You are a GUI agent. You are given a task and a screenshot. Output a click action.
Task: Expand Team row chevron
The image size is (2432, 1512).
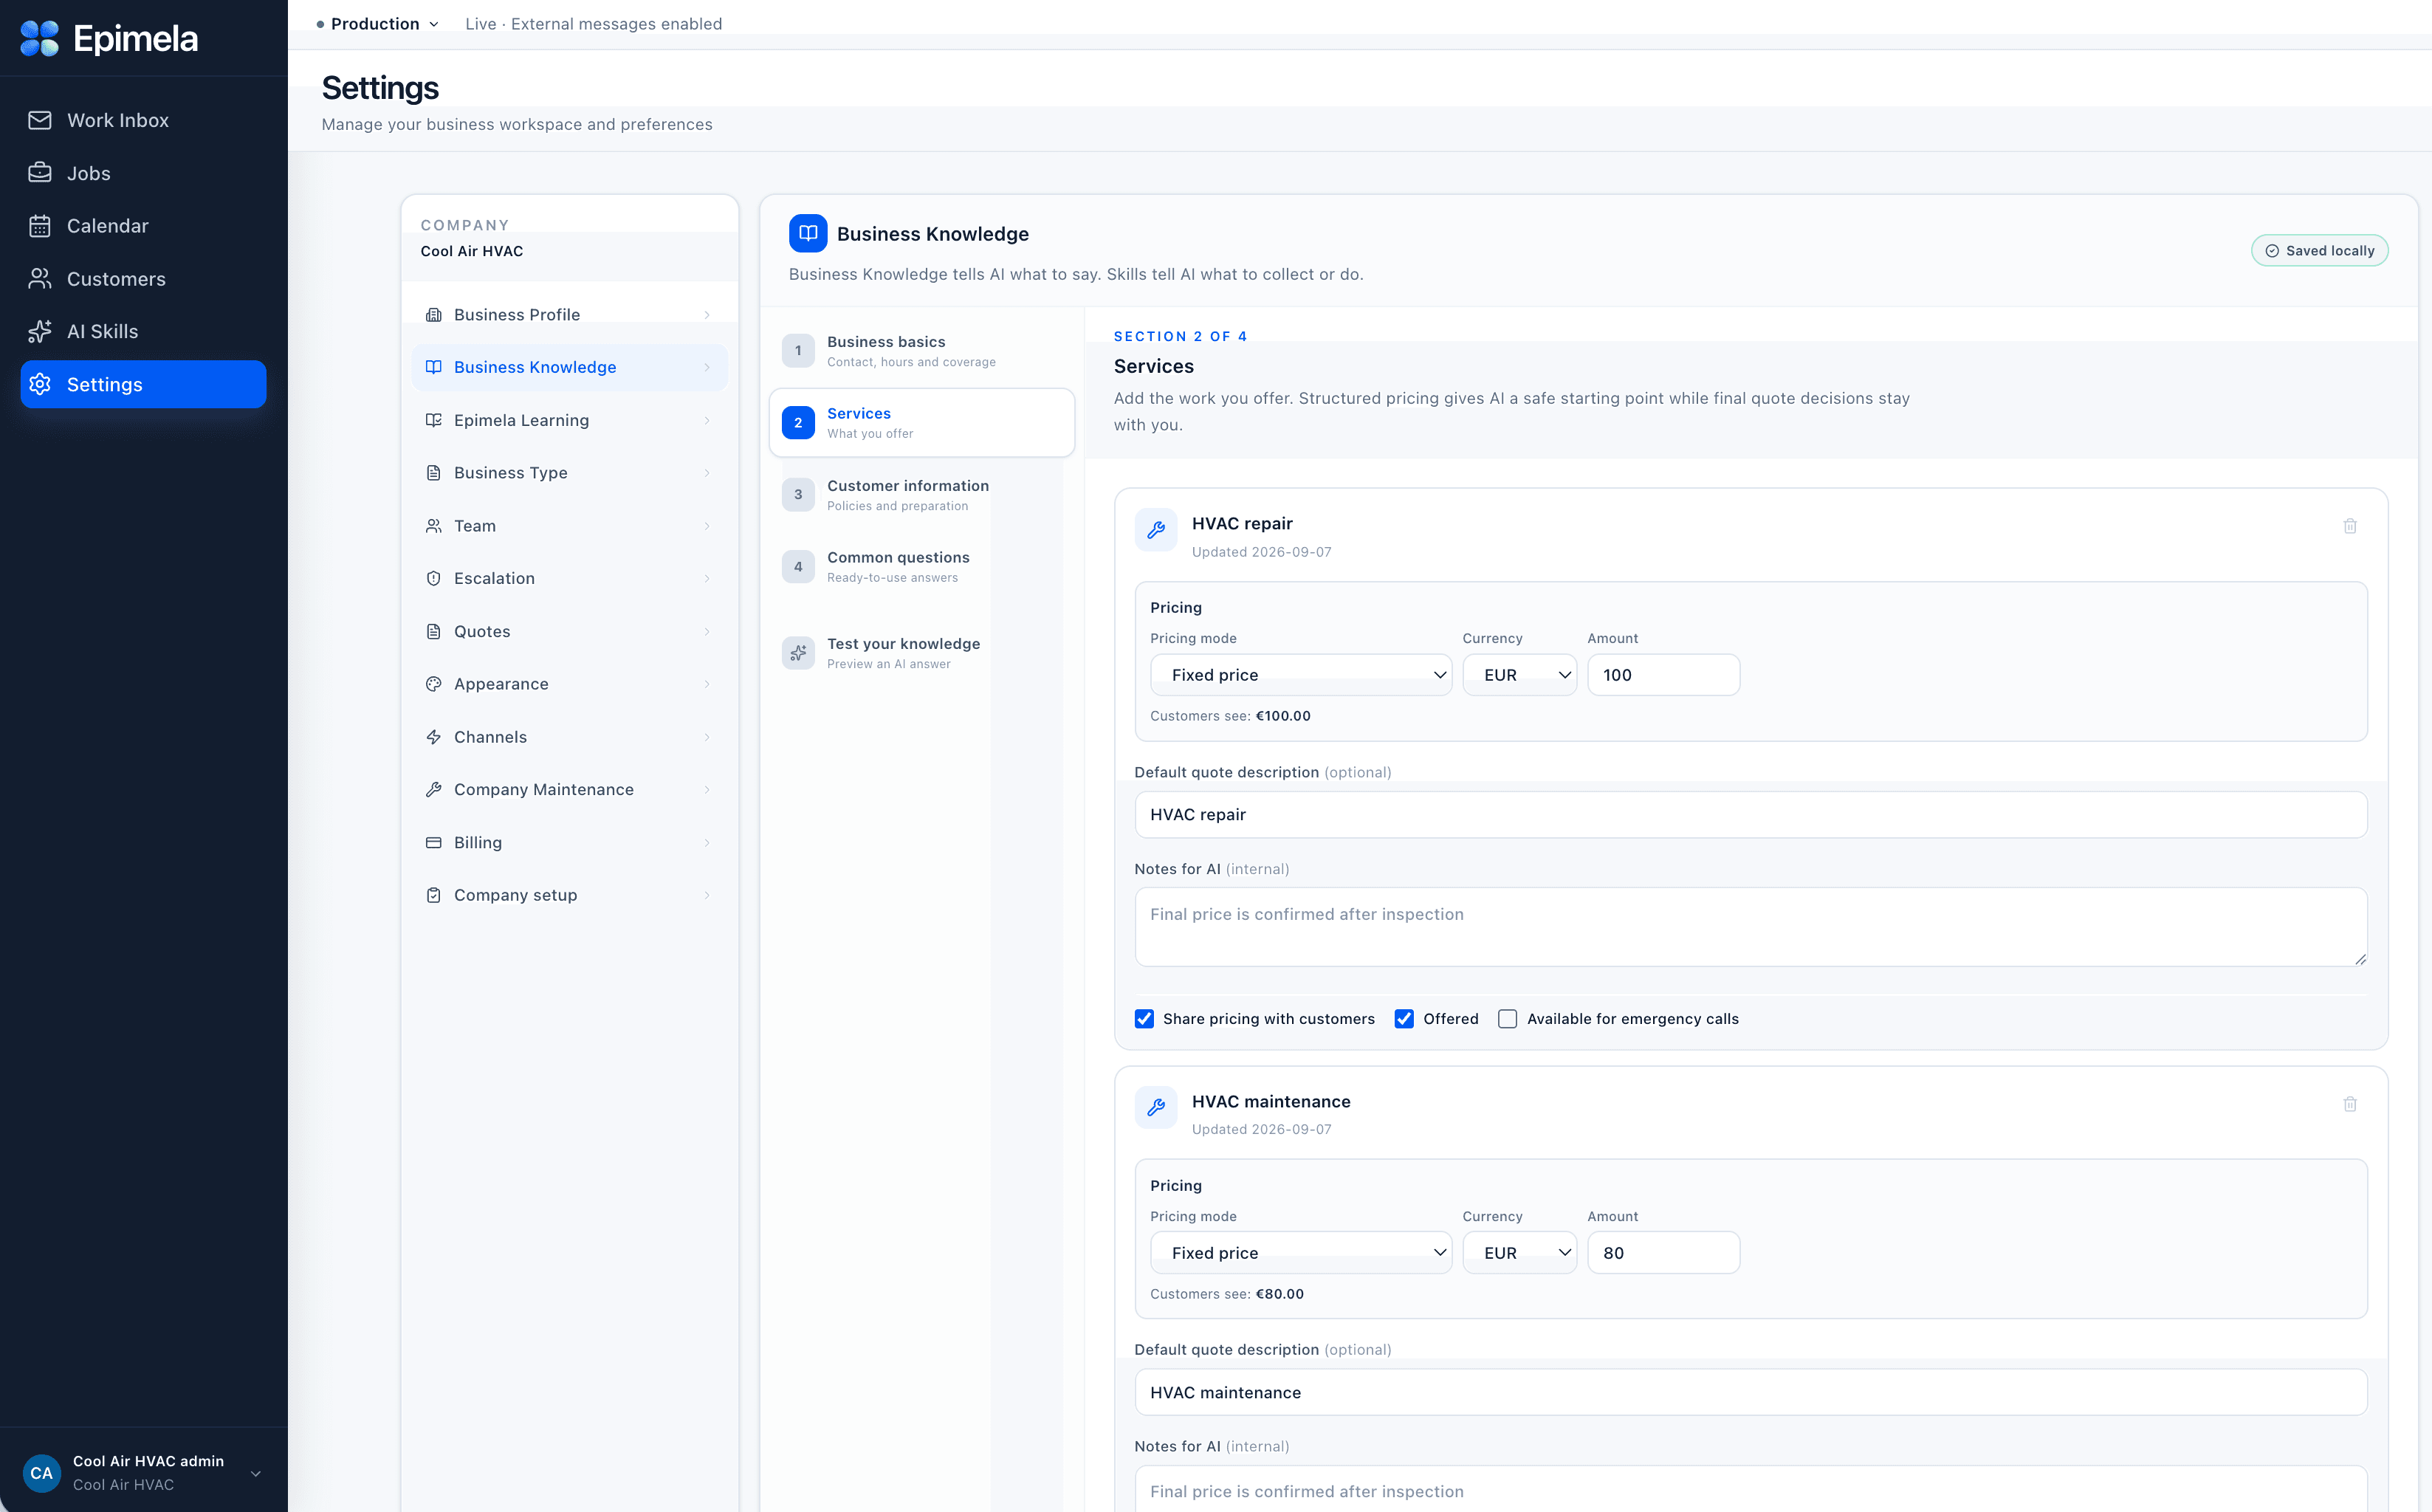pos(707,526)
